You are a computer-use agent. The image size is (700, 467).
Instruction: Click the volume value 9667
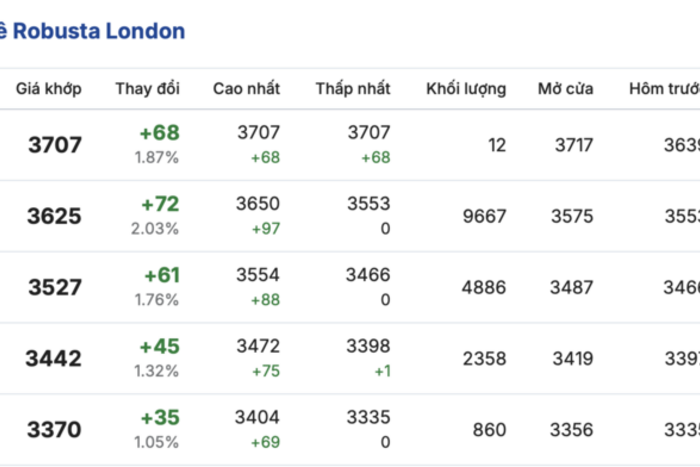[484, 216]
